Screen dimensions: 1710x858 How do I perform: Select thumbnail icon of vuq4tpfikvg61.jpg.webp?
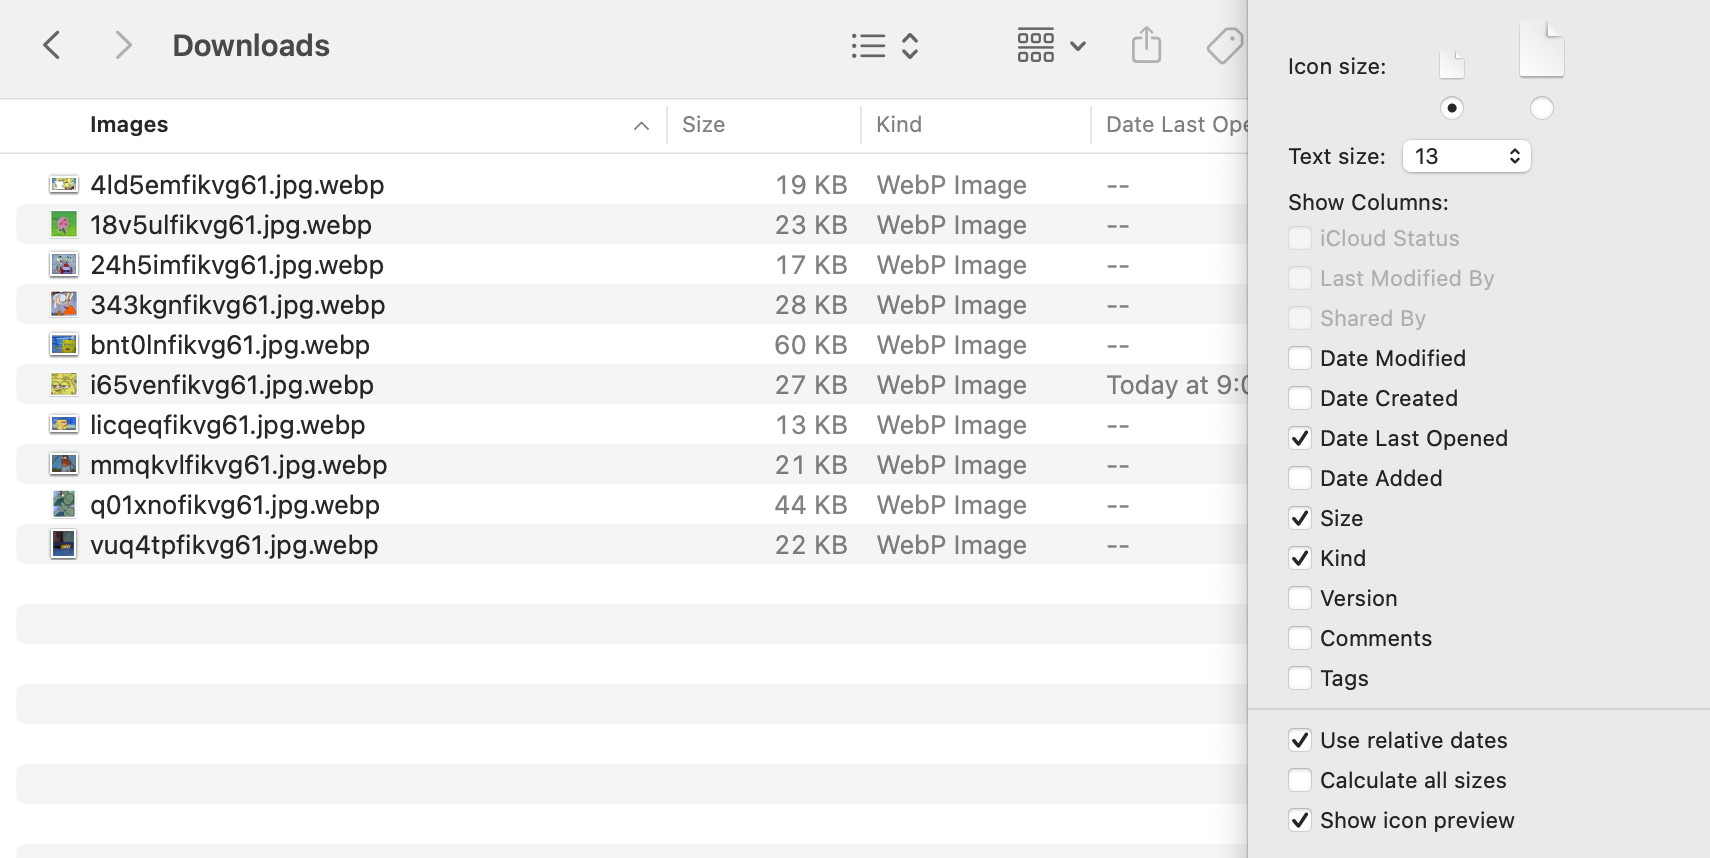[x=64, y=544]
